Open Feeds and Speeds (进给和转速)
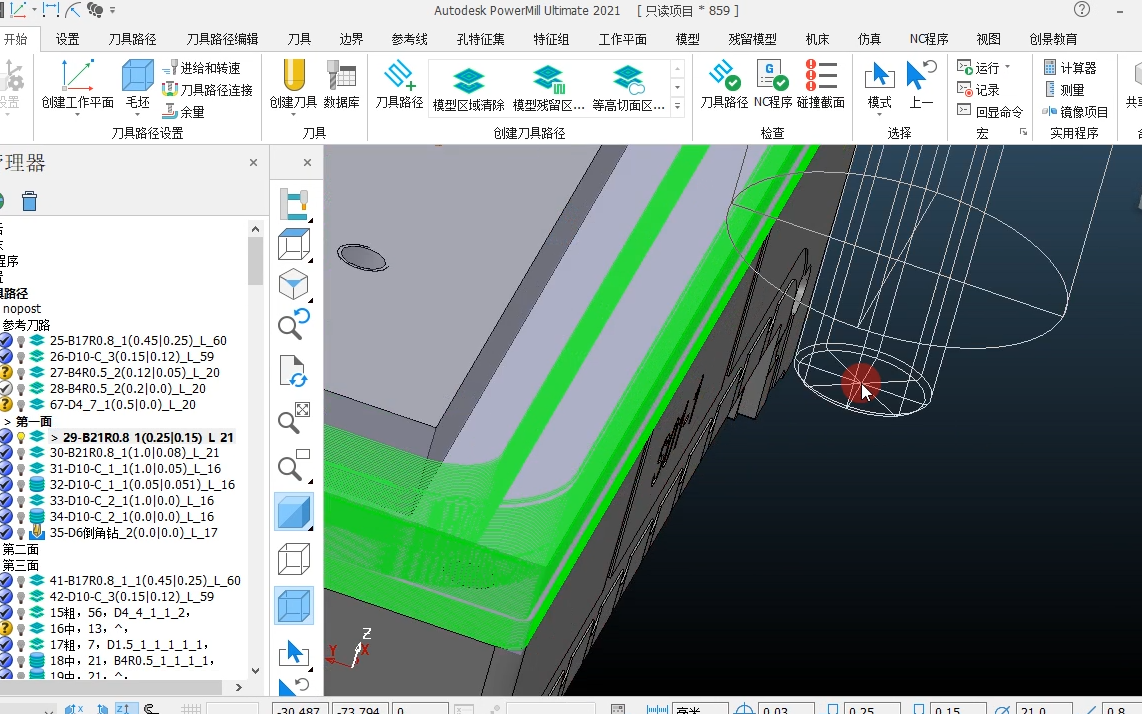The image size is (1142, 714). tap(201, 68)
